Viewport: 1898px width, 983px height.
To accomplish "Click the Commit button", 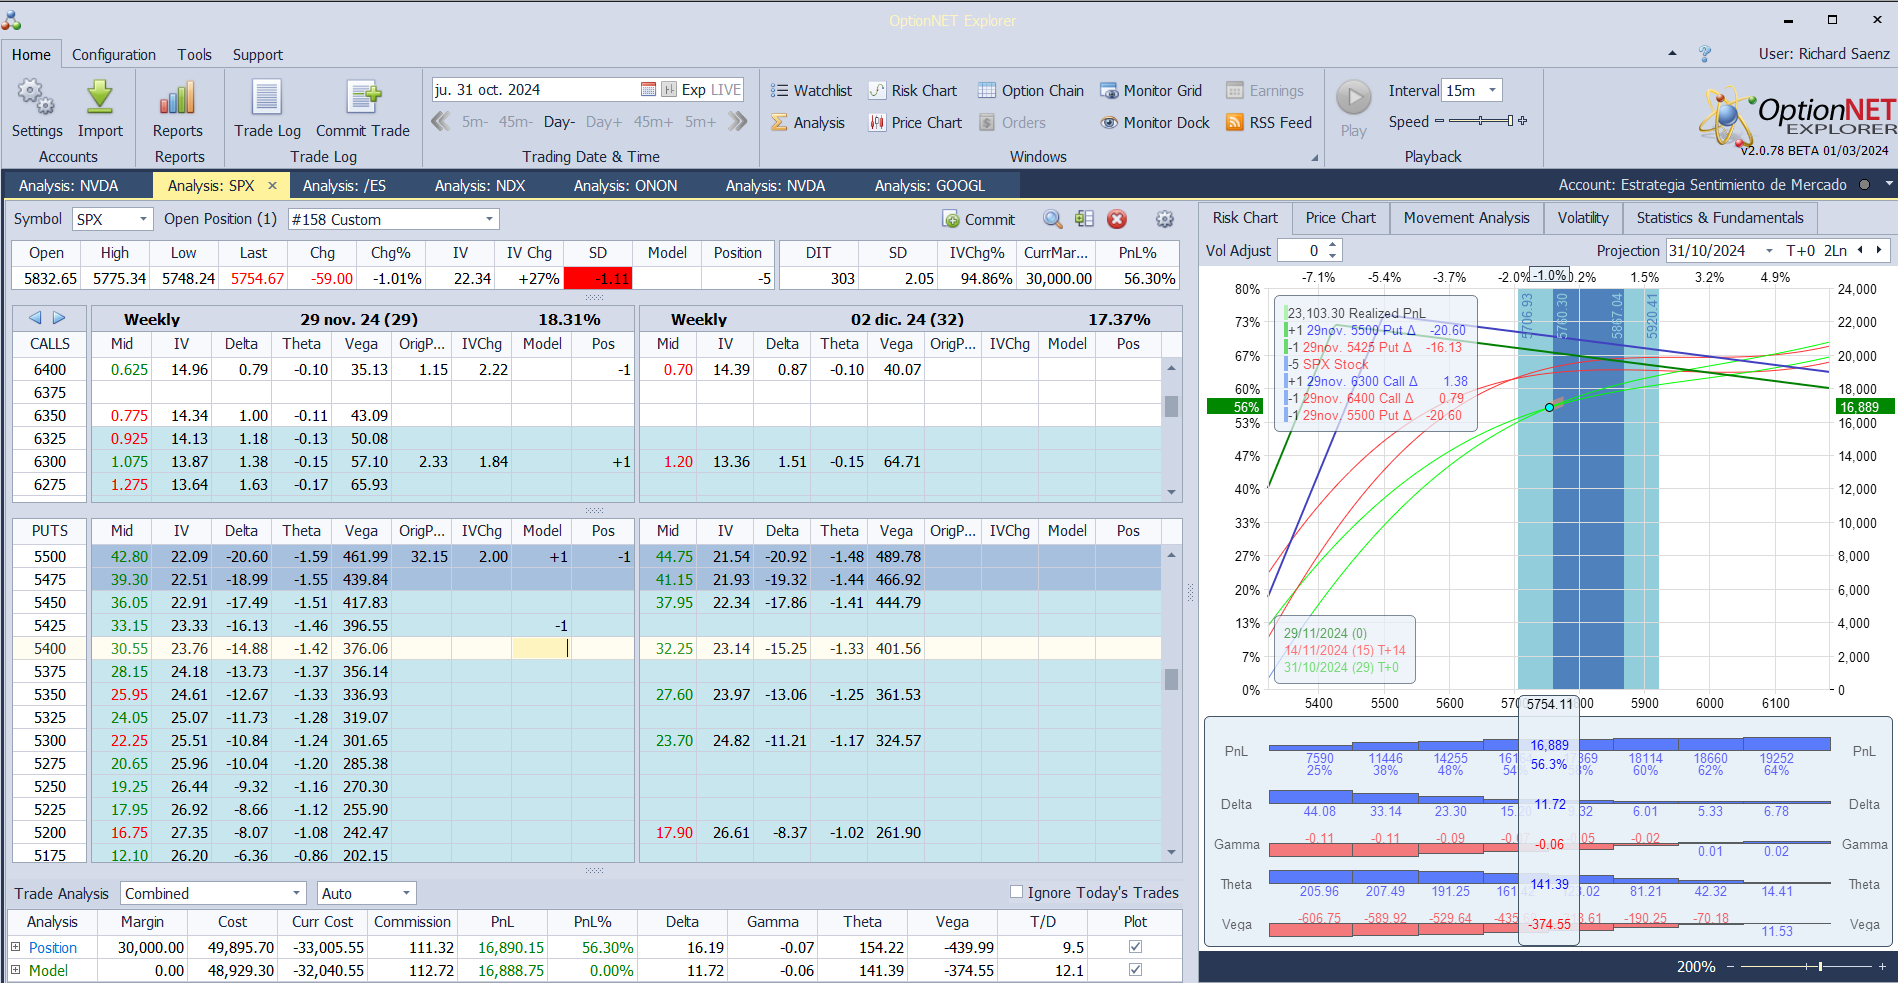I will (978, 219).
